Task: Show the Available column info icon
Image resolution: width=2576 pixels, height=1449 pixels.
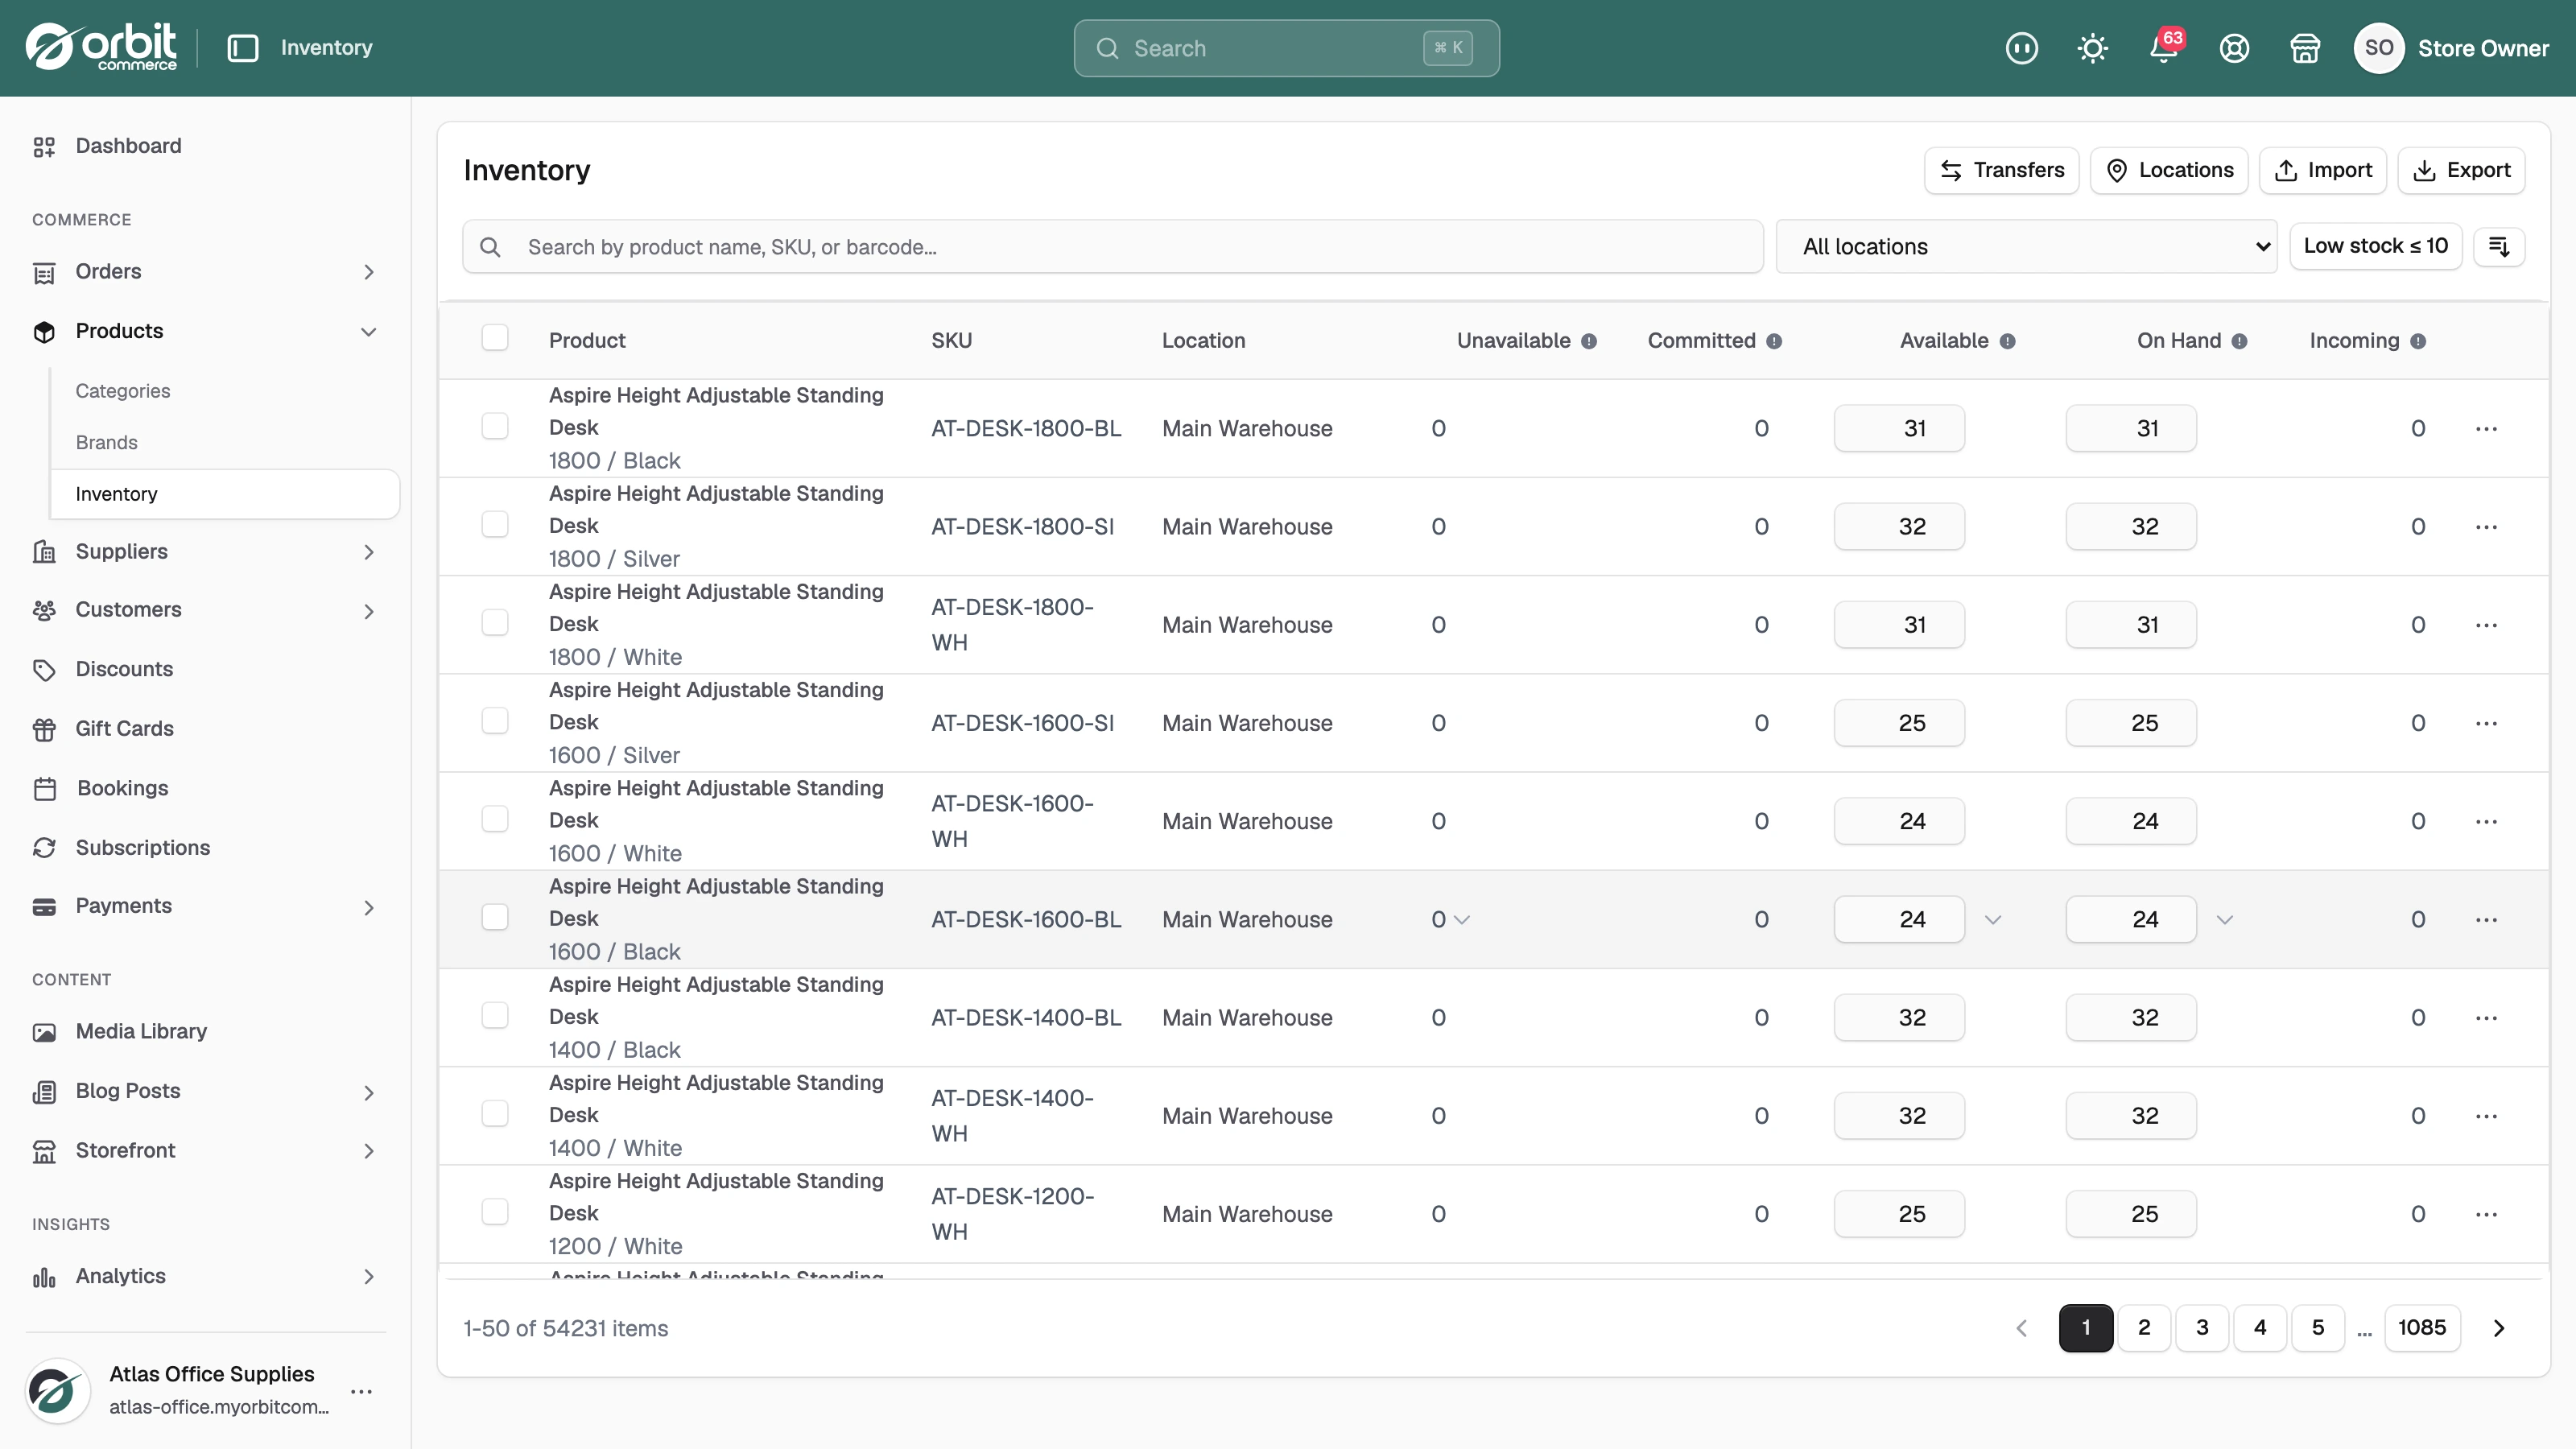Action: pos(2007,341)
